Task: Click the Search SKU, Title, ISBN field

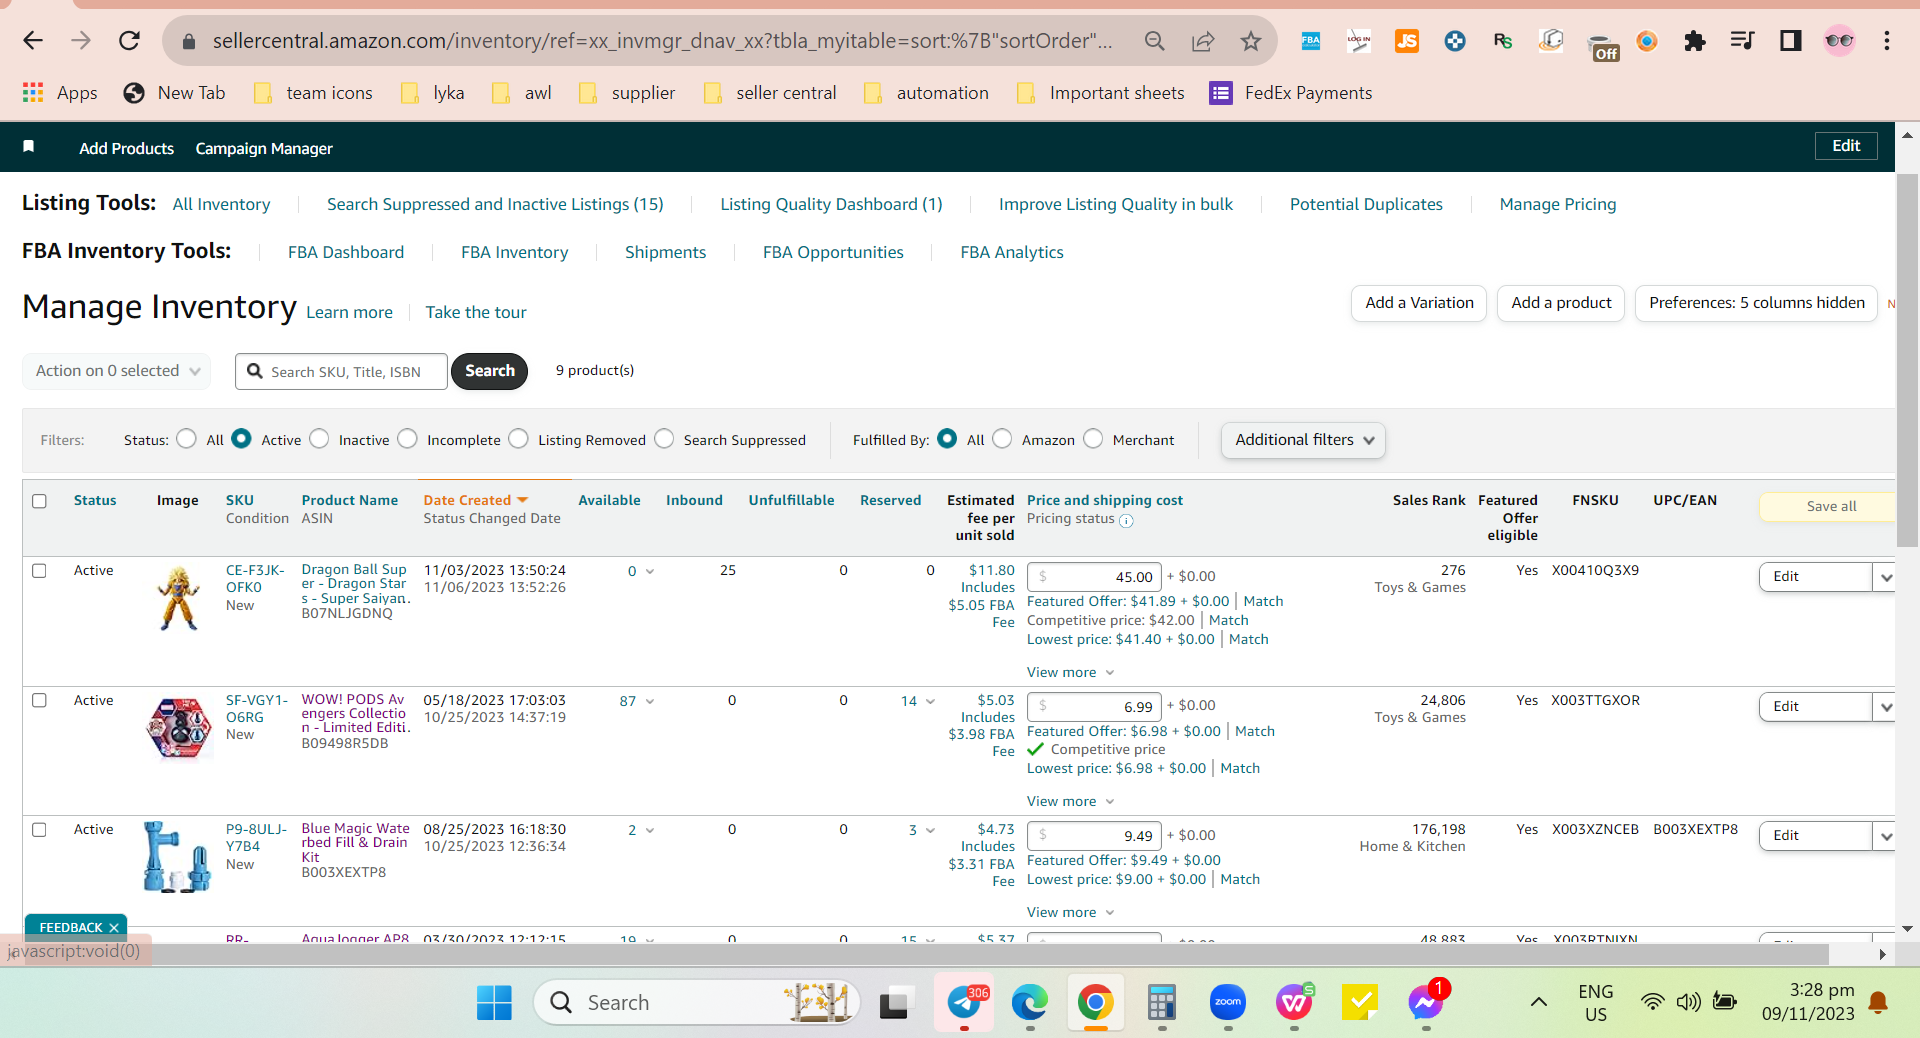Action: [x=341, y=371]
